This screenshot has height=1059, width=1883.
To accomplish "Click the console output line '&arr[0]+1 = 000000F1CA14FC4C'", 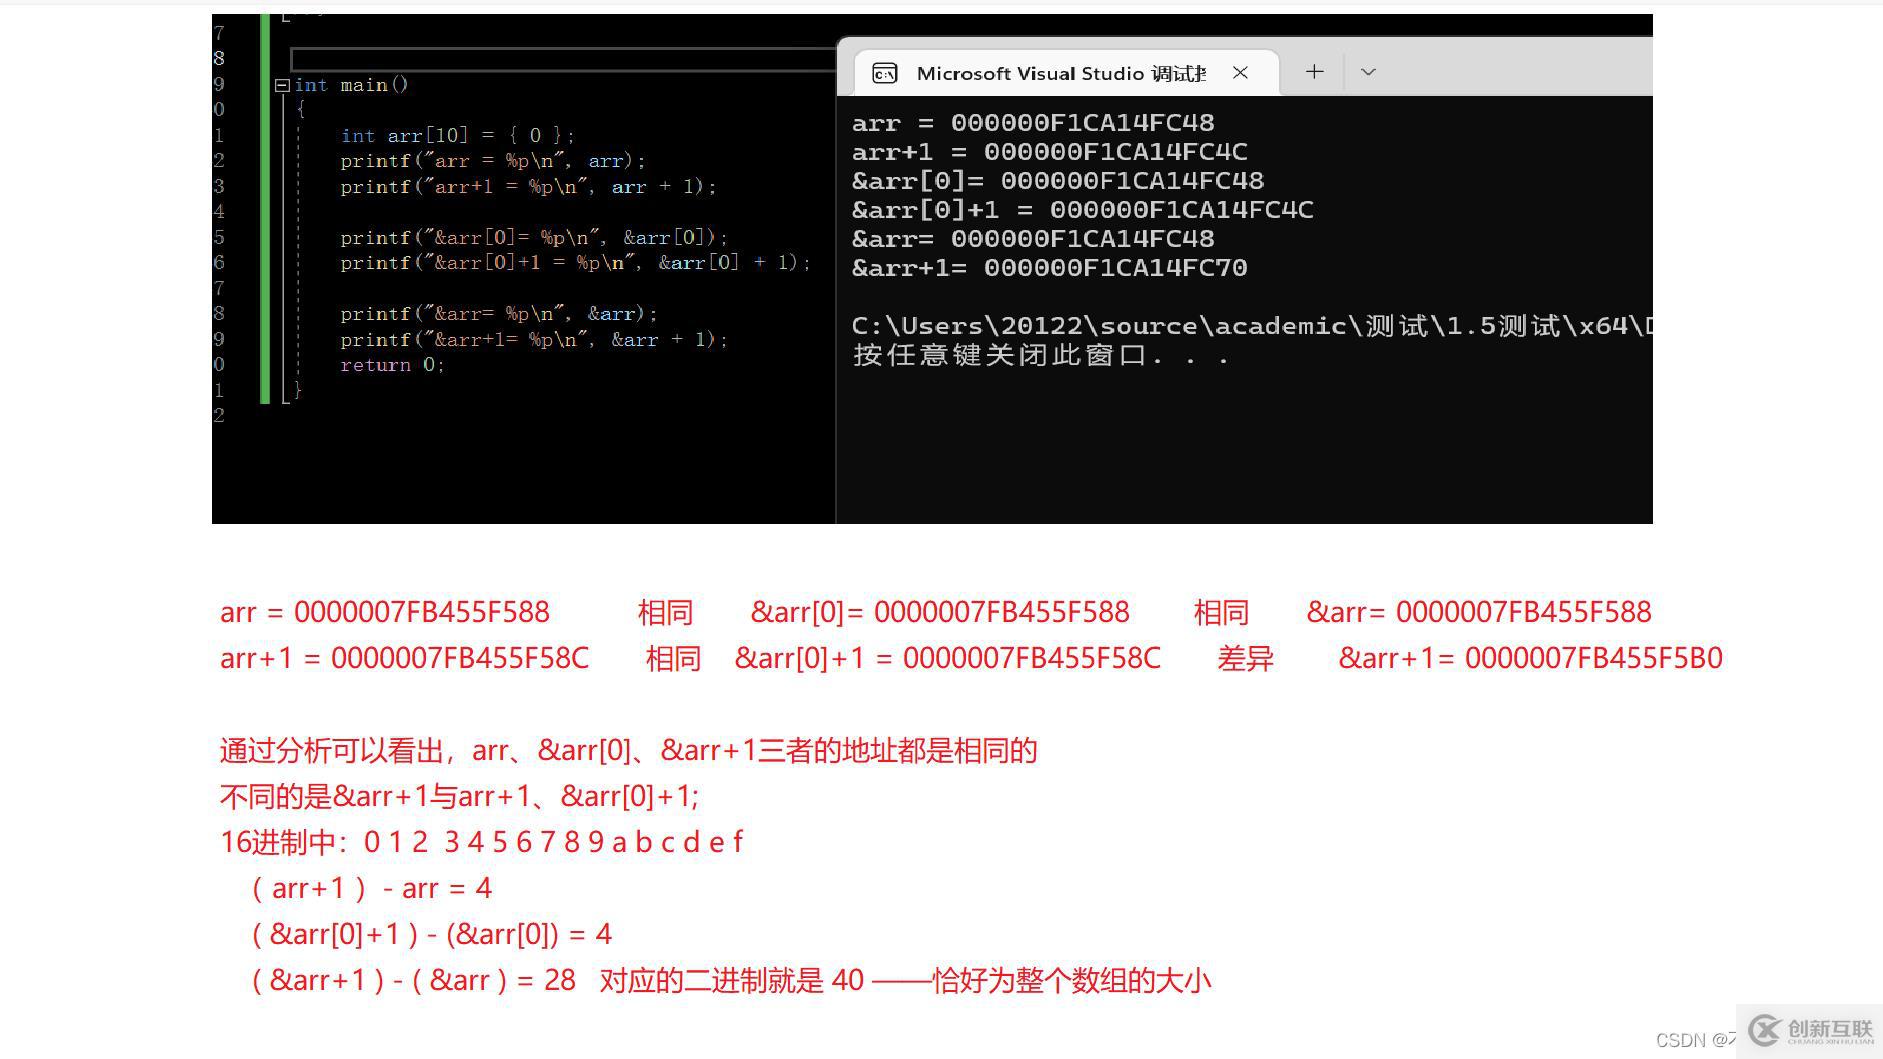I will coord(1082,210).
